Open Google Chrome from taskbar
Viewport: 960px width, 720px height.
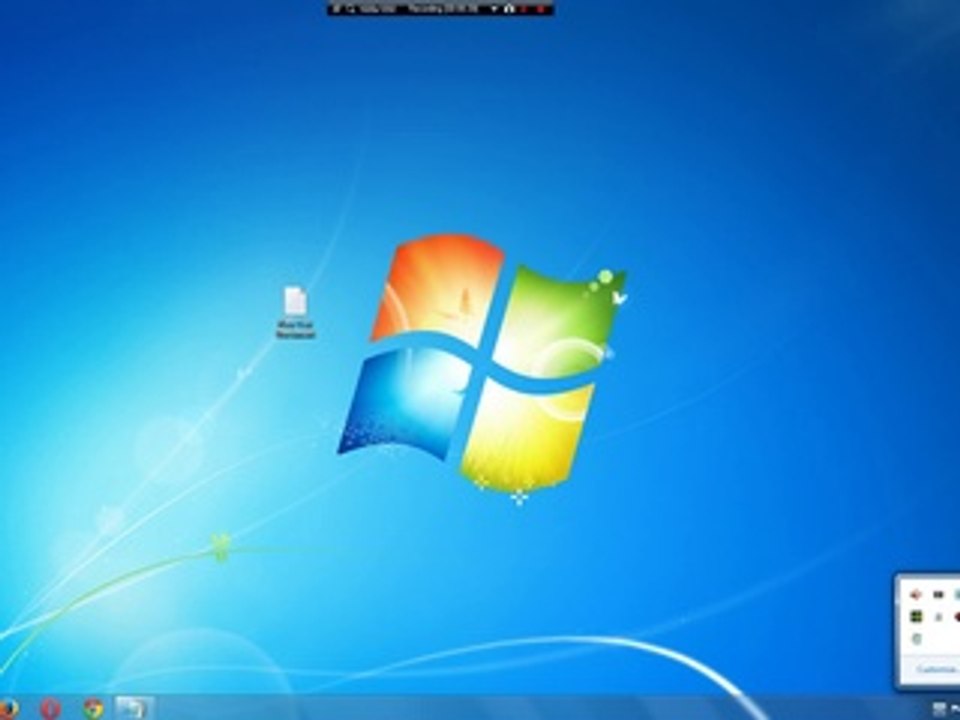(x=93, y=709)
